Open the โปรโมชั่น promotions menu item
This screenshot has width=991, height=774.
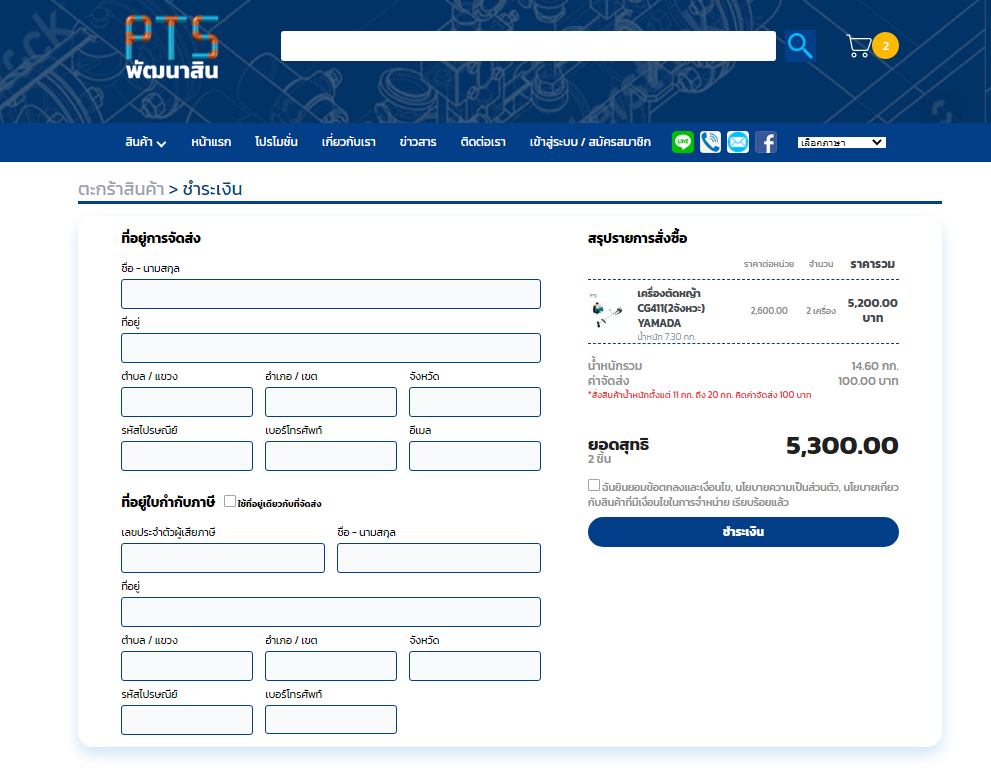click(x=276, y=142)
